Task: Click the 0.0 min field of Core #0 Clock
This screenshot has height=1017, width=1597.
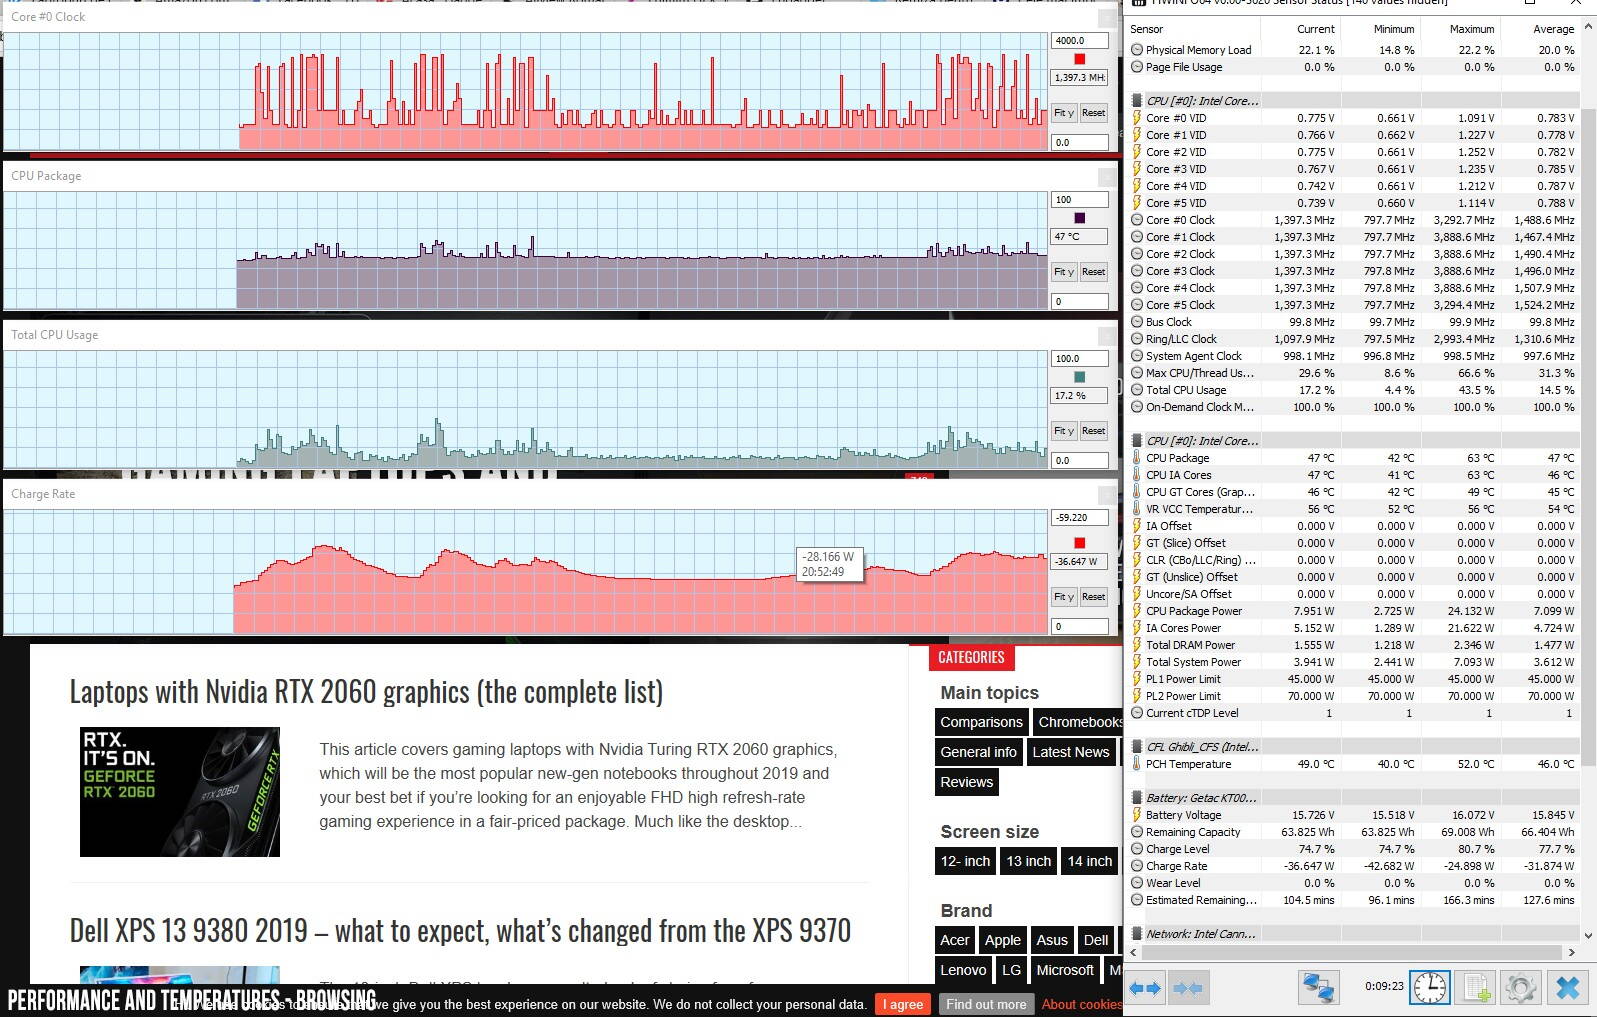Action: point(1079,143)
